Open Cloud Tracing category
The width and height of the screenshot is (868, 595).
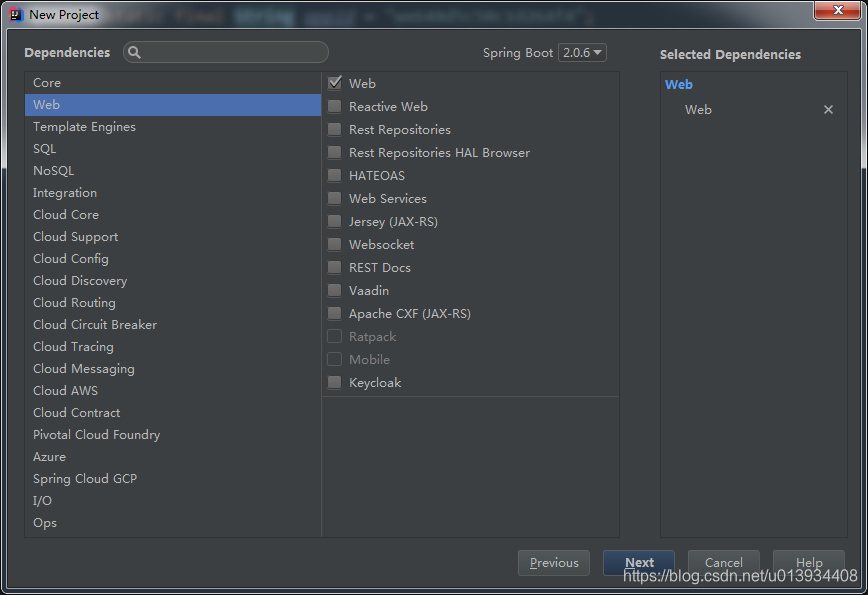click(x=173, y=346)
